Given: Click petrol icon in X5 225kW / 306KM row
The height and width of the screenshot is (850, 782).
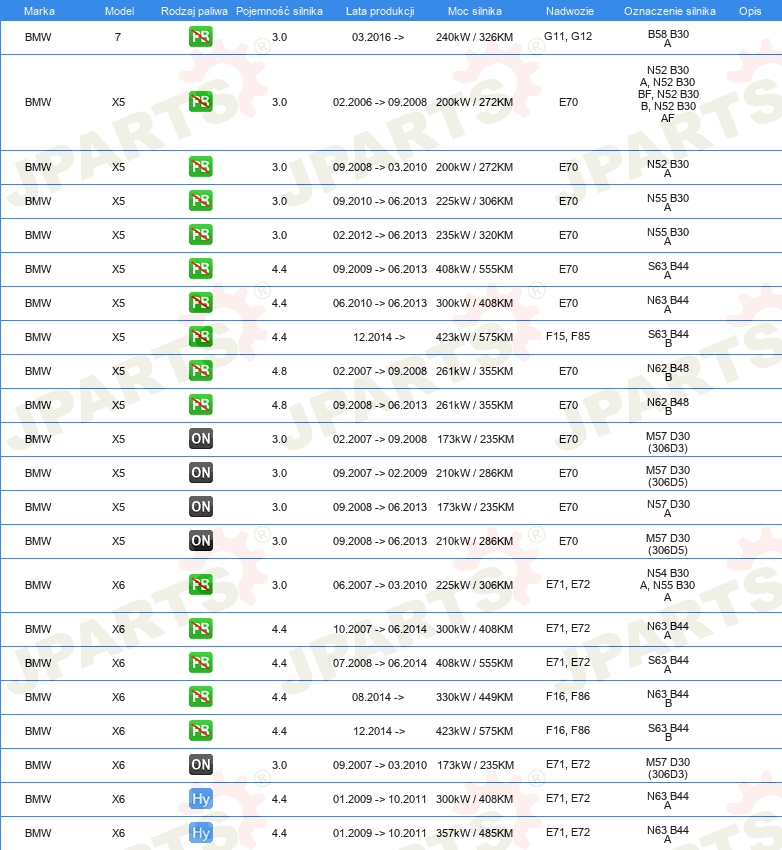Looking at the screenshot, I should pos(201,201).
